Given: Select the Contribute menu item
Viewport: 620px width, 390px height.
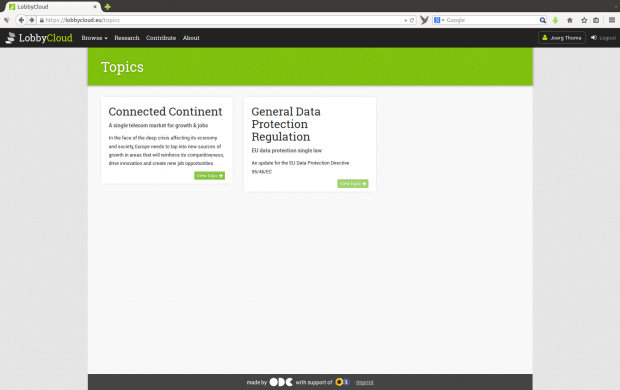Looking at the screenshot, I should (161, 38).
